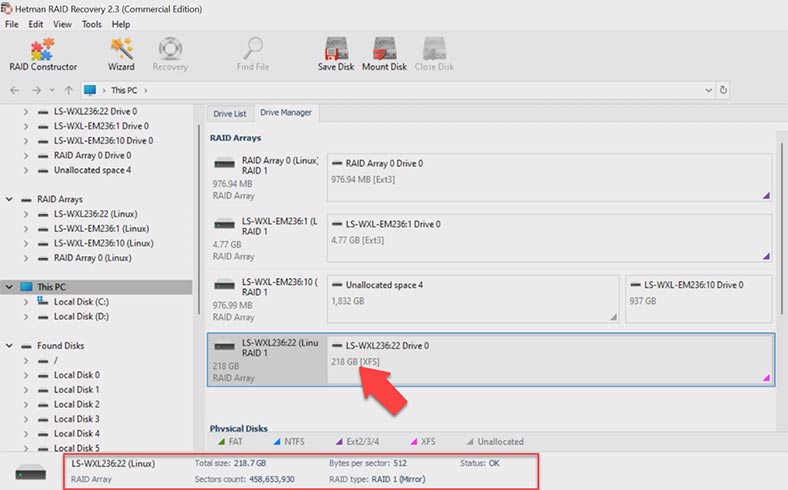Image resolution: width=788 pixels, height=490 pixels.
Task: Open address bar history dropdown
Action: pyautogui.click(x=709, y=90)
